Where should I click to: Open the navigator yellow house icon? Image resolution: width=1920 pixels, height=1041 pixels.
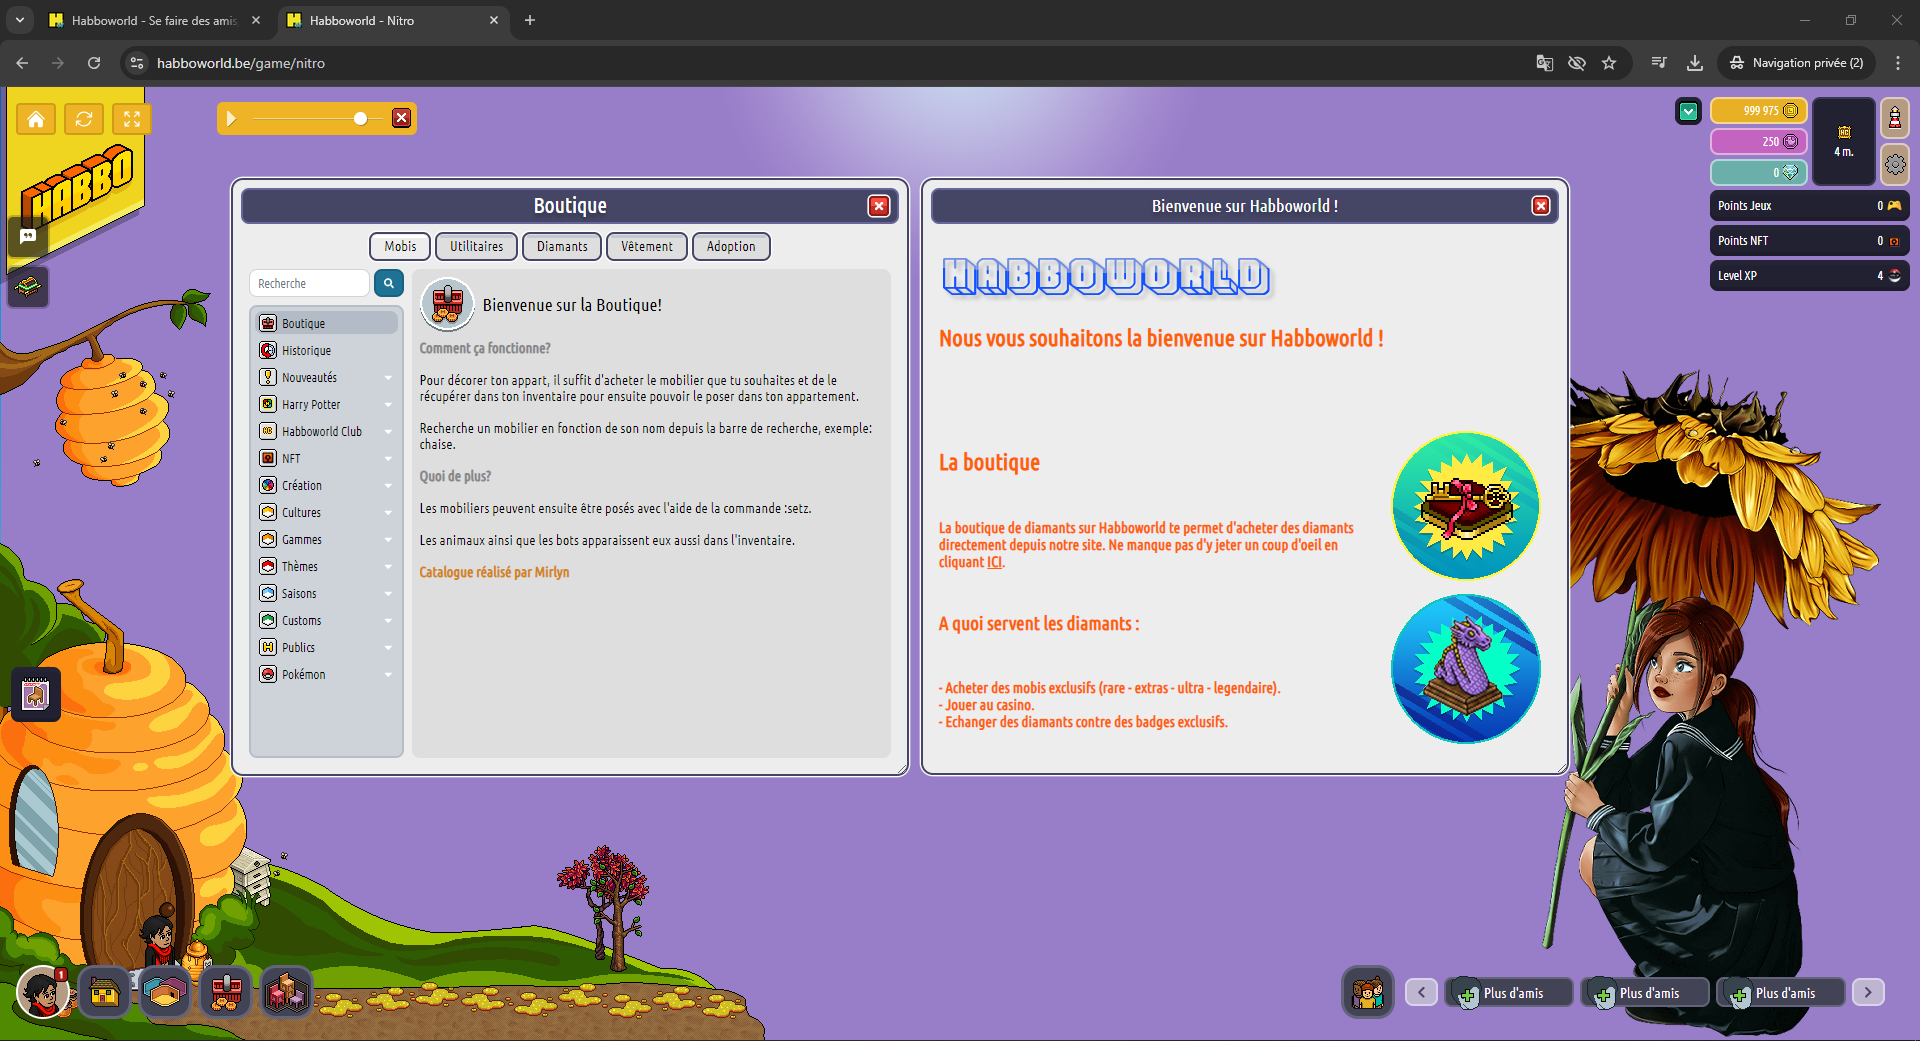pyautogui.click(x=104, y=993)
